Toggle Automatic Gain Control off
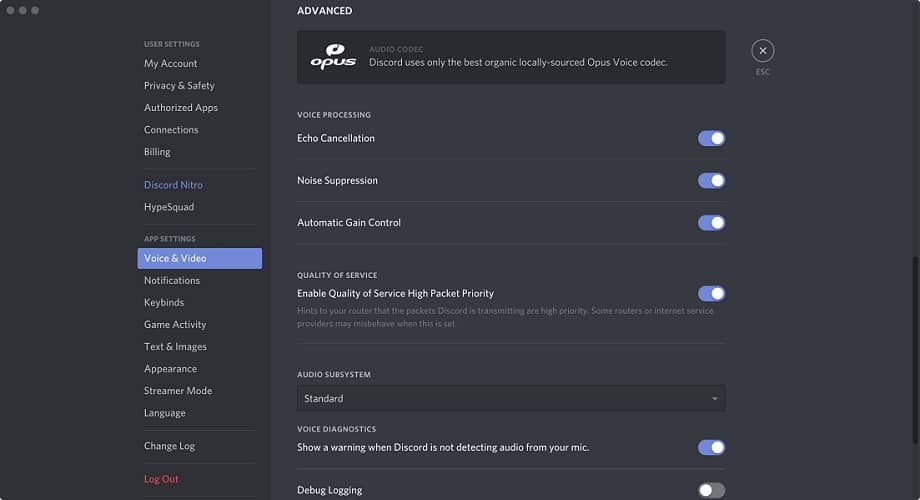 point(711,223)
